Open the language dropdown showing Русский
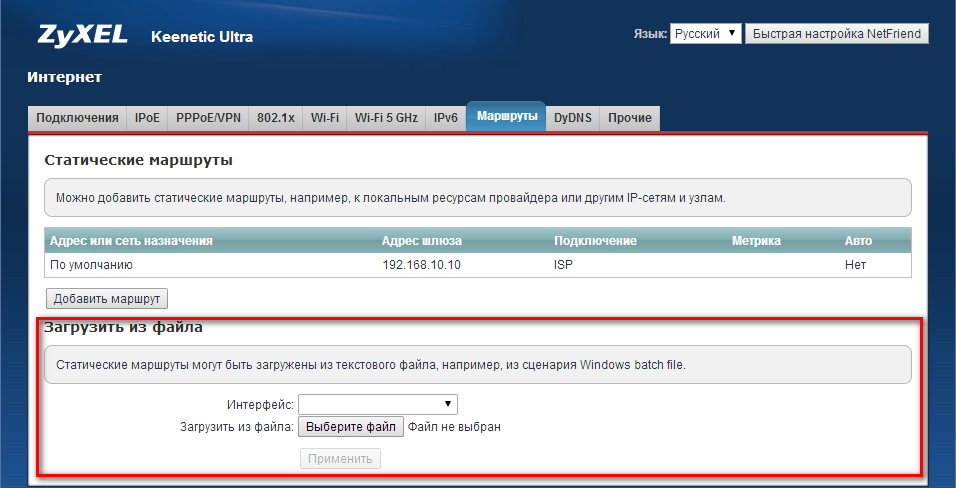956x488 pixels. (x=705, y=34)
